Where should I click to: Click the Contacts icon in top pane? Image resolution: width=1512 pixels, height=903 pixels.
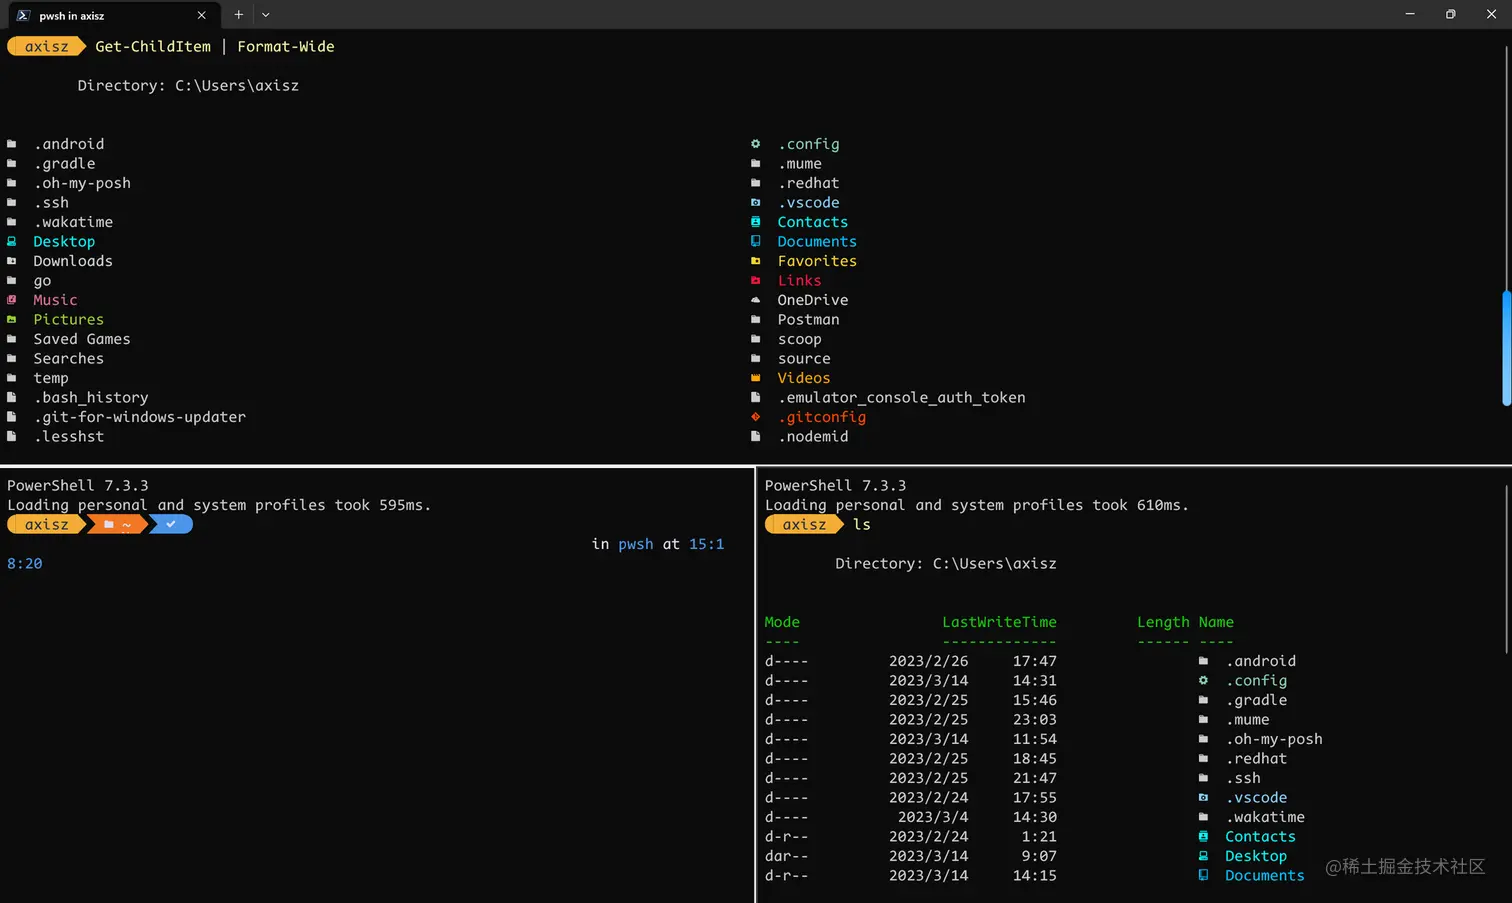coord(756,222)
